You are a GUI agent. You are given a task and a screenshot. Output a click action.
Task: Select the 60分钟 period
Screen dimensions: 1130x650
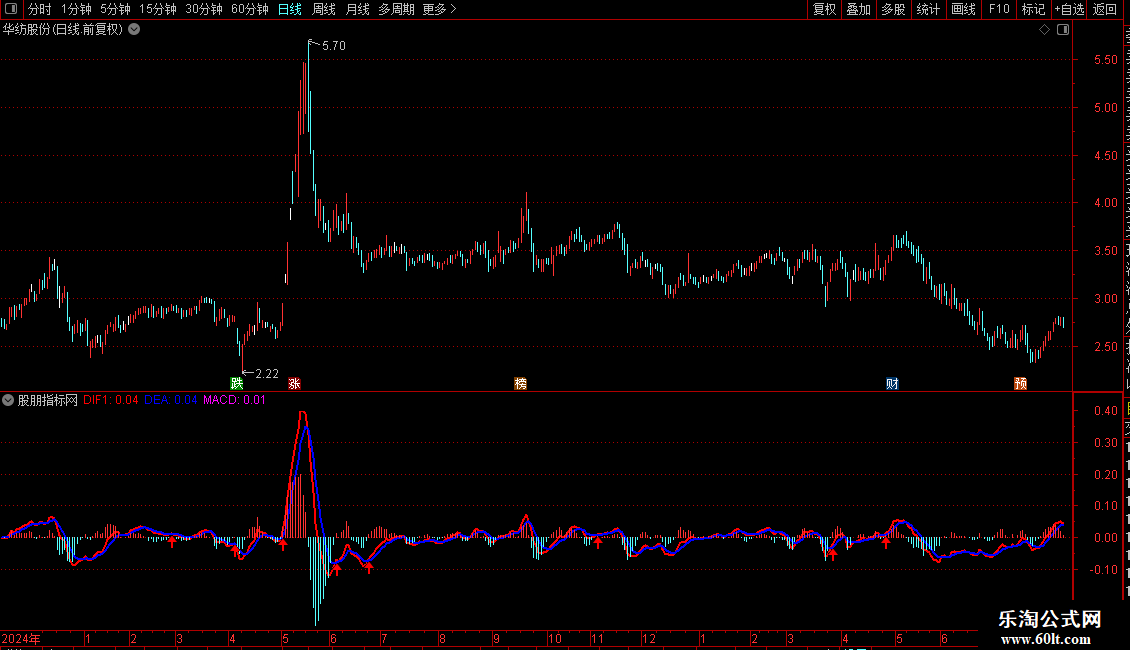click(x=250, y=9)
